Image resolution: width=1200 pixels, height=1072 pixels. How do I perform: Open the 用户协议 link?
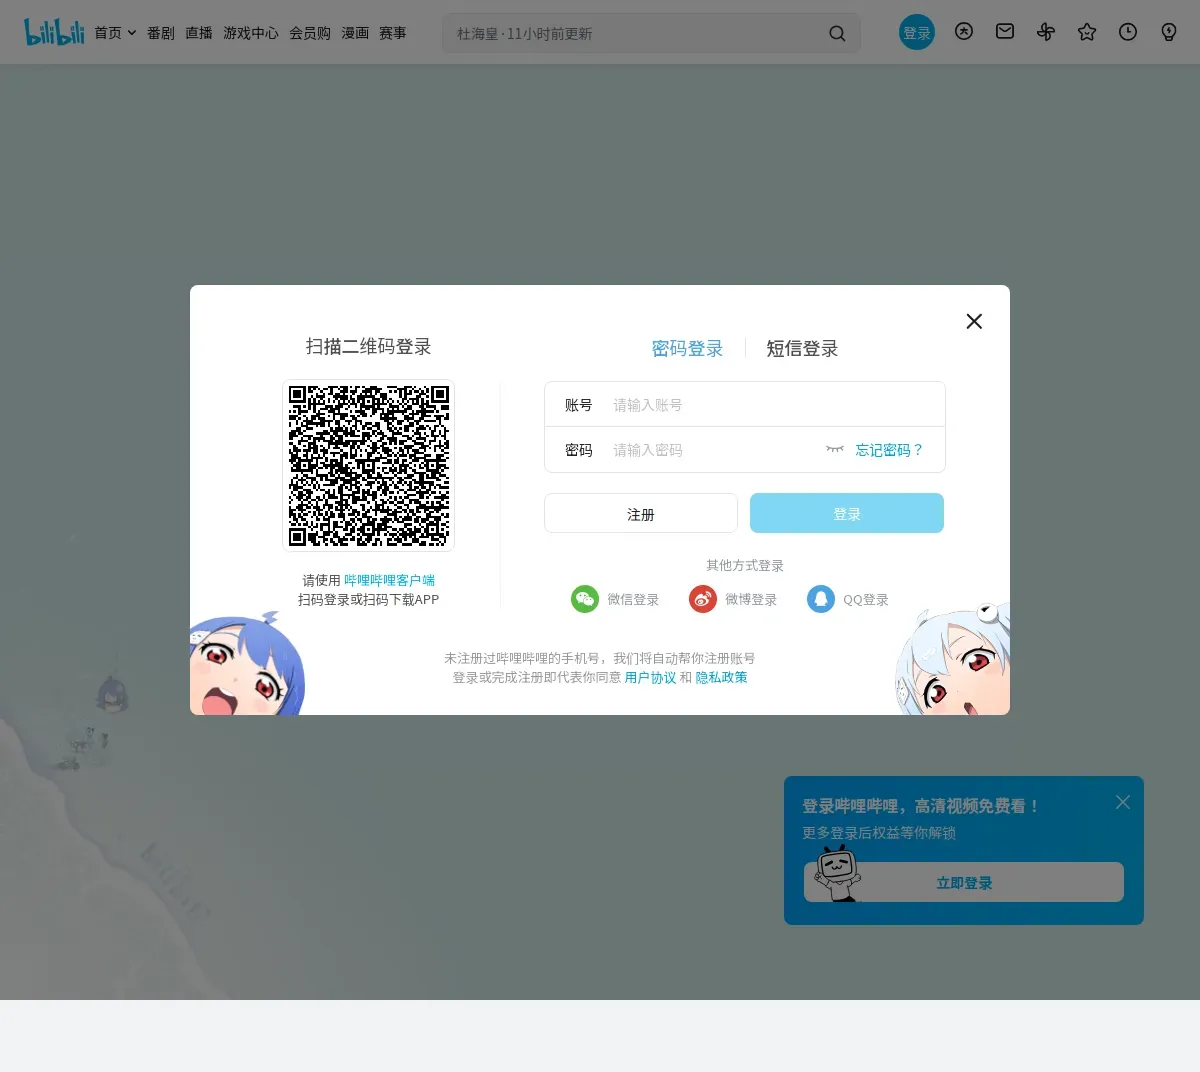(650, 677)
